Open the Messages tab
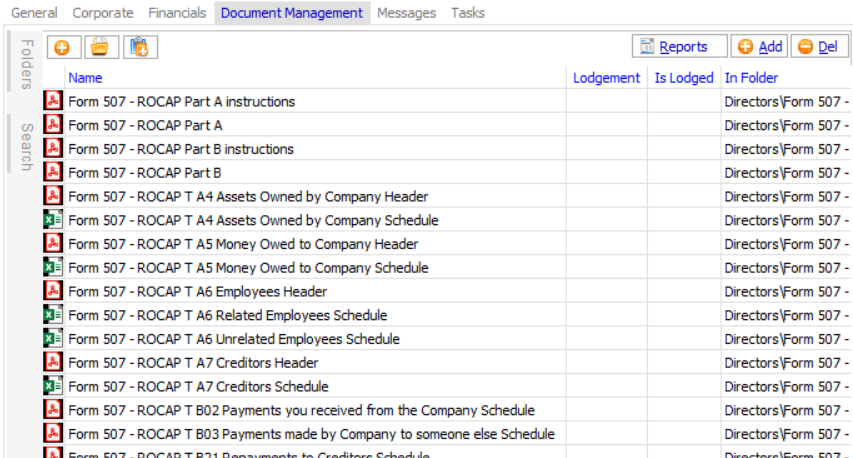 point(406,13)
